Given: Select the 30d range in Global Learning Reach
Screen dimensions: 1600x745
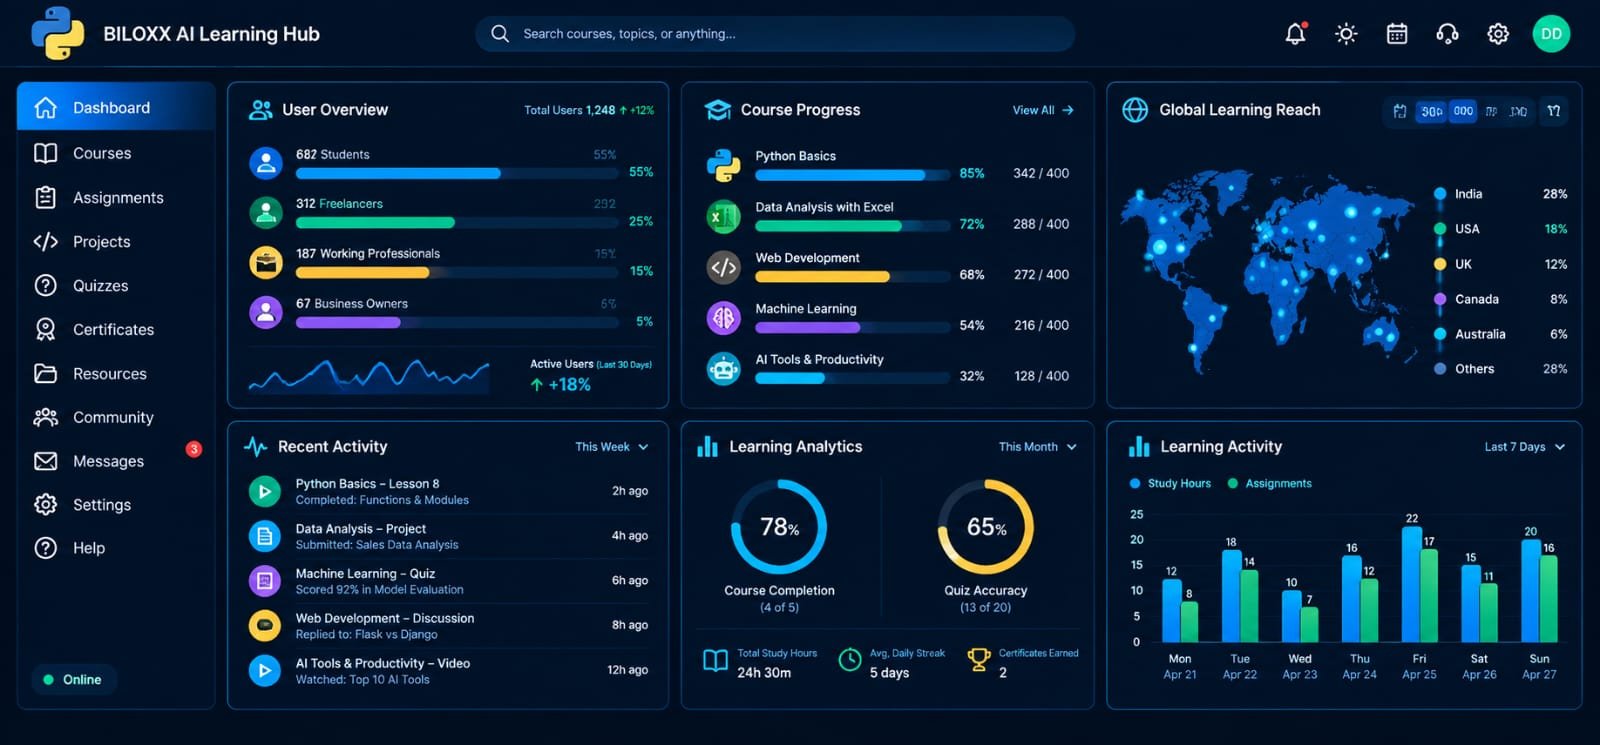Looking at the screenshot, I should (x=1431, y=111).
